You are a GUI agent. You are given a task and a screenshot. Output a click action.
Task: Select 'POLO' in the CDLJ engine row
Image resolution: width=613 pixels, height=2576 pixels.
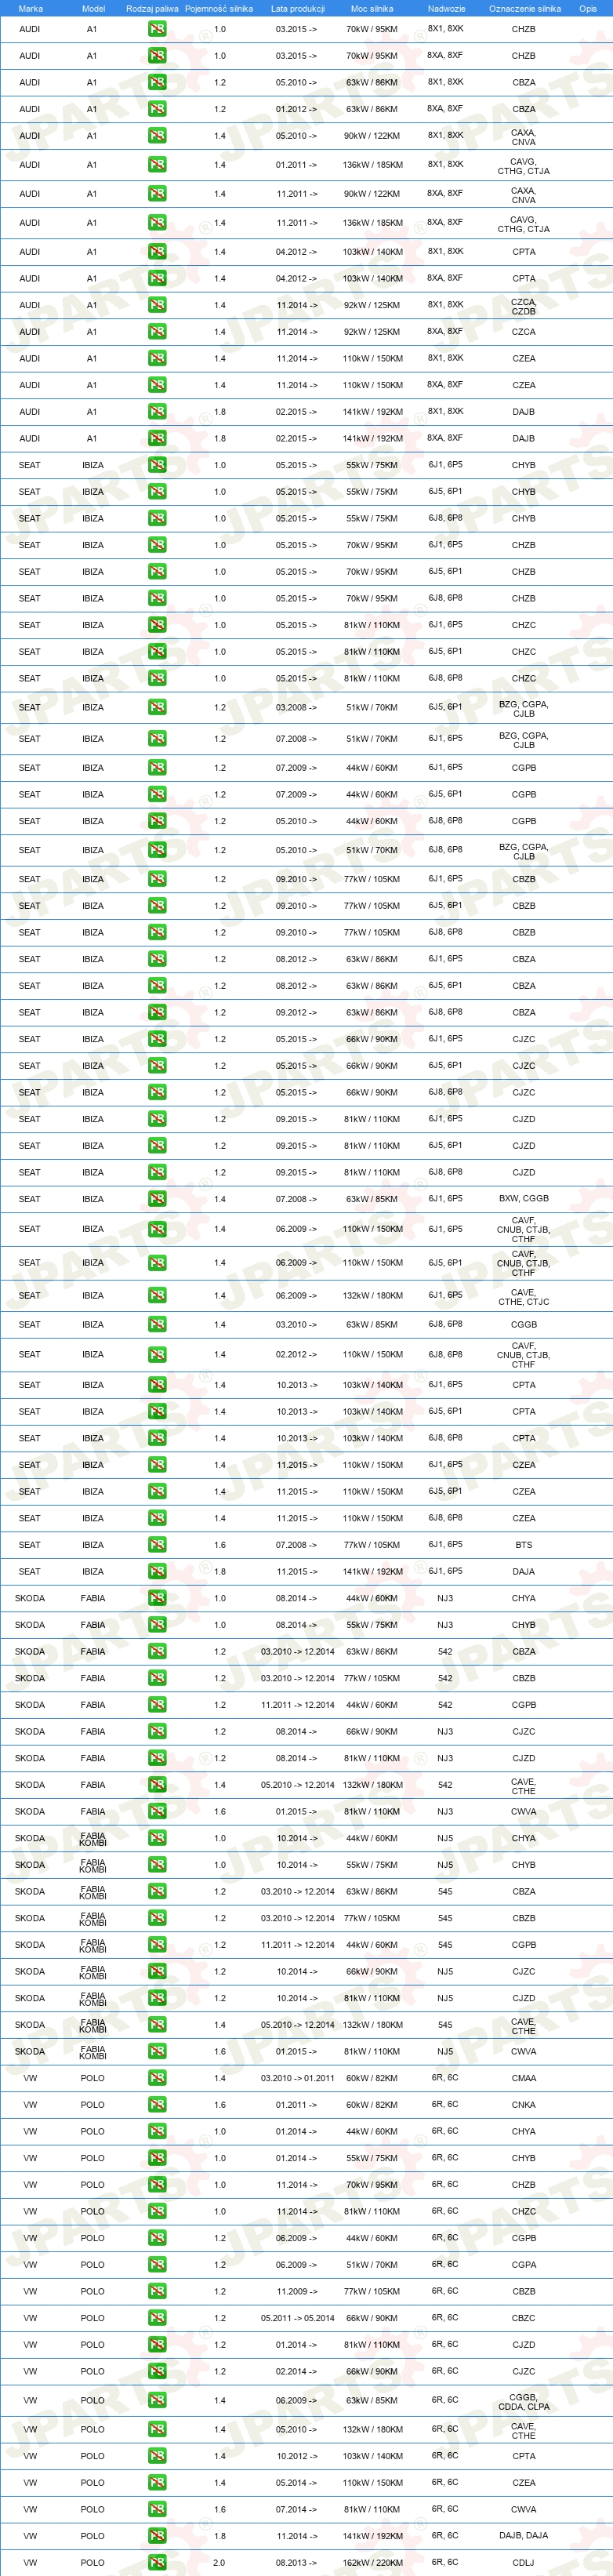pos(93,2563)
